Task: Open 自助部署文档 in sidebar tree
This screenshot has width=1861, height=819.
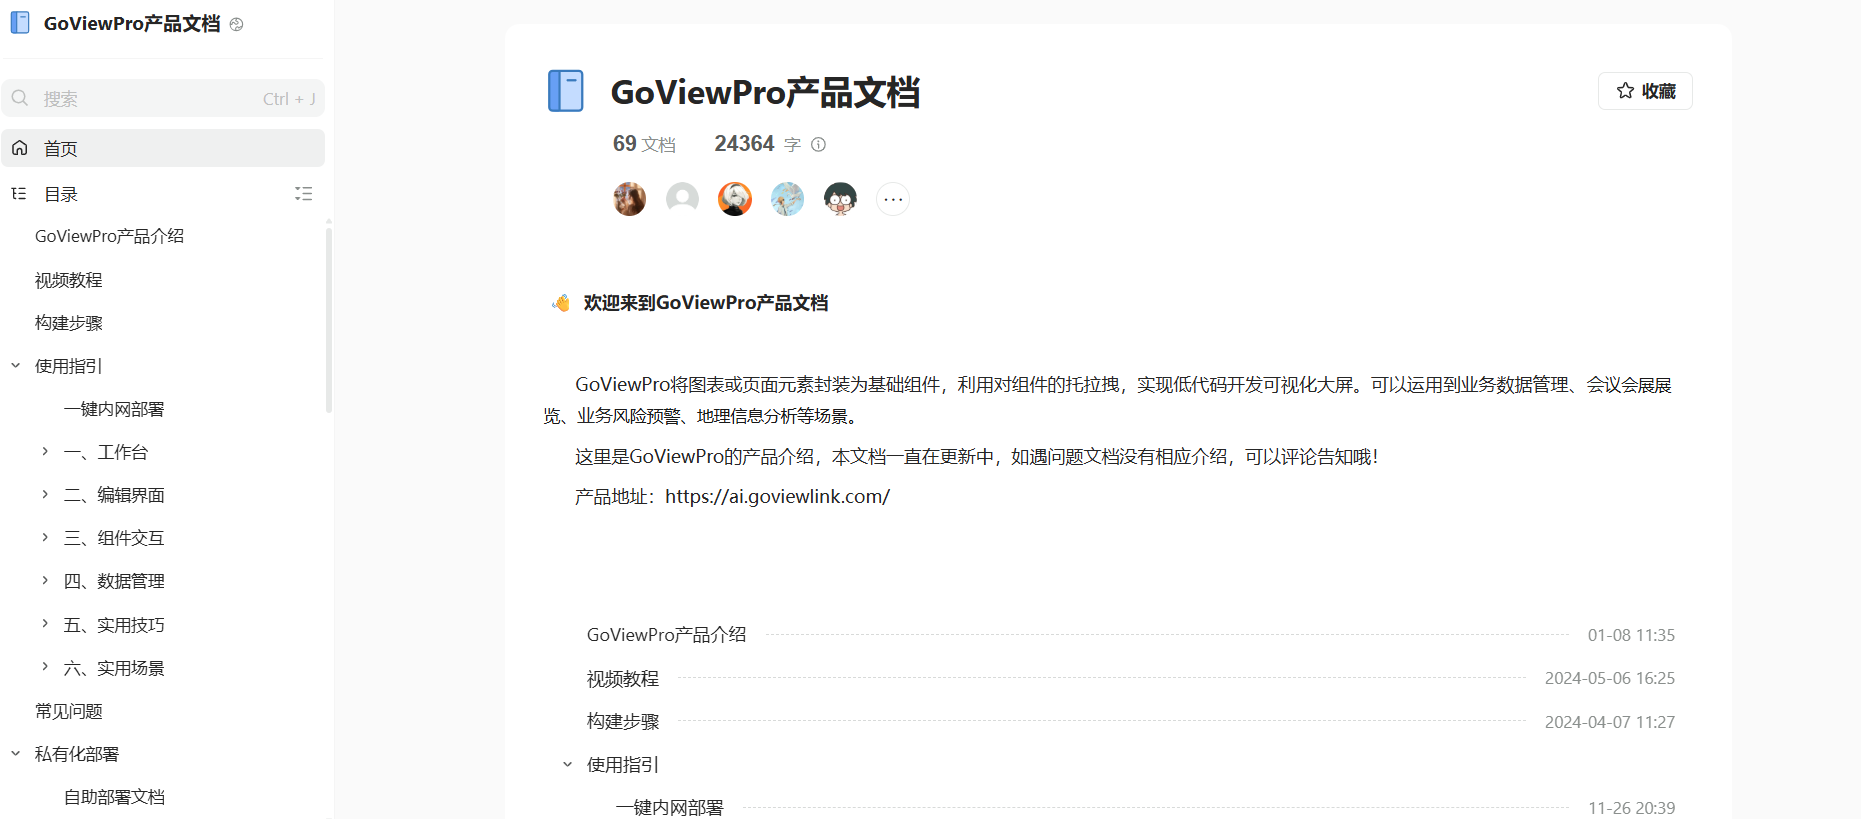Action: coord(114,797)
